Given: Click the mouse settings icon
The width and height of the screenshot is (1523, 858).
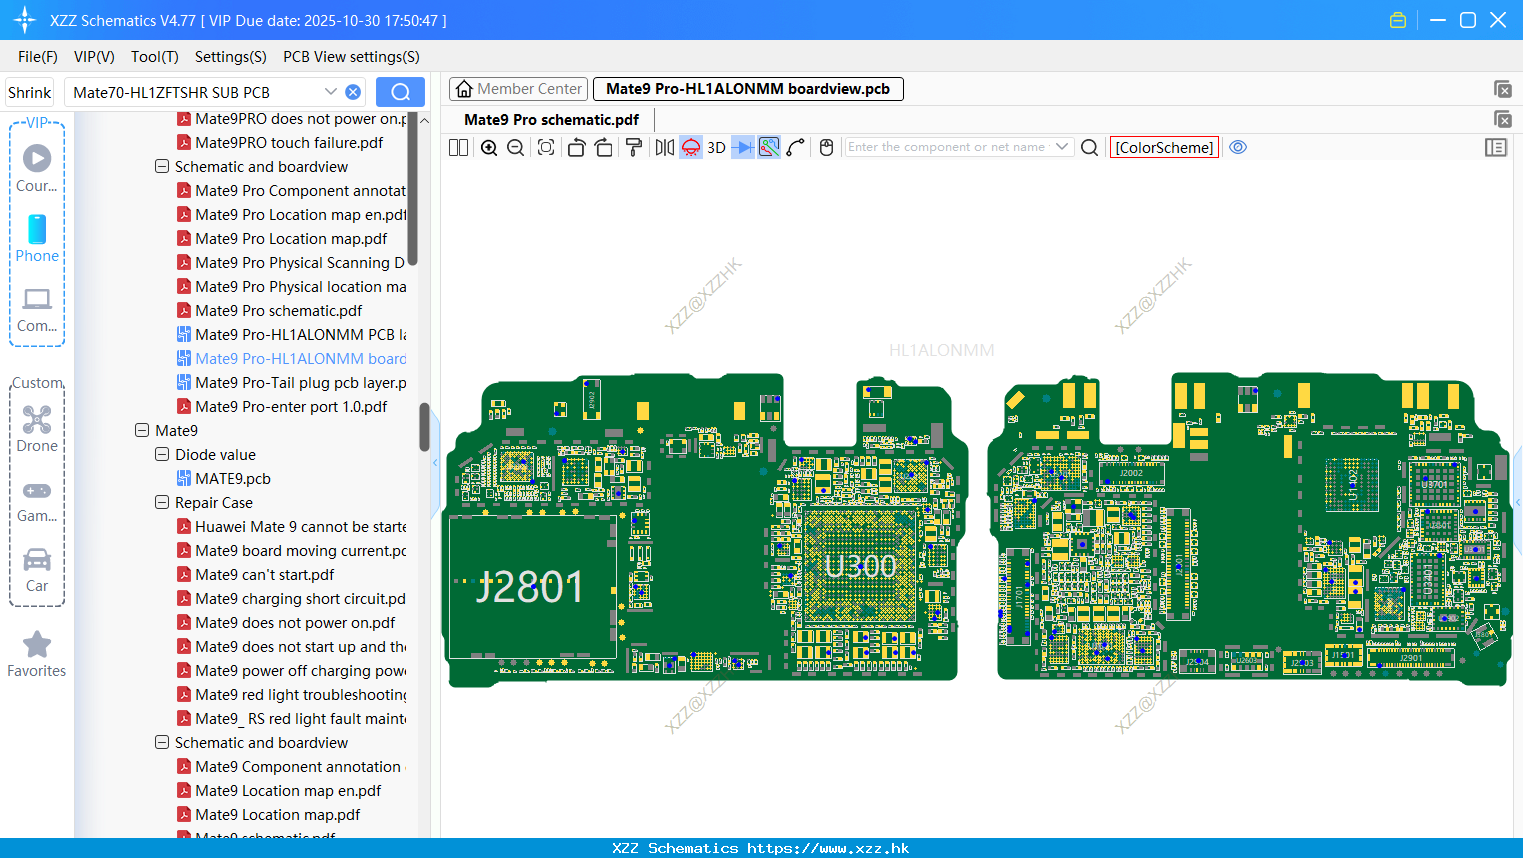Looking at the screenshot, I should coord(826,147).
